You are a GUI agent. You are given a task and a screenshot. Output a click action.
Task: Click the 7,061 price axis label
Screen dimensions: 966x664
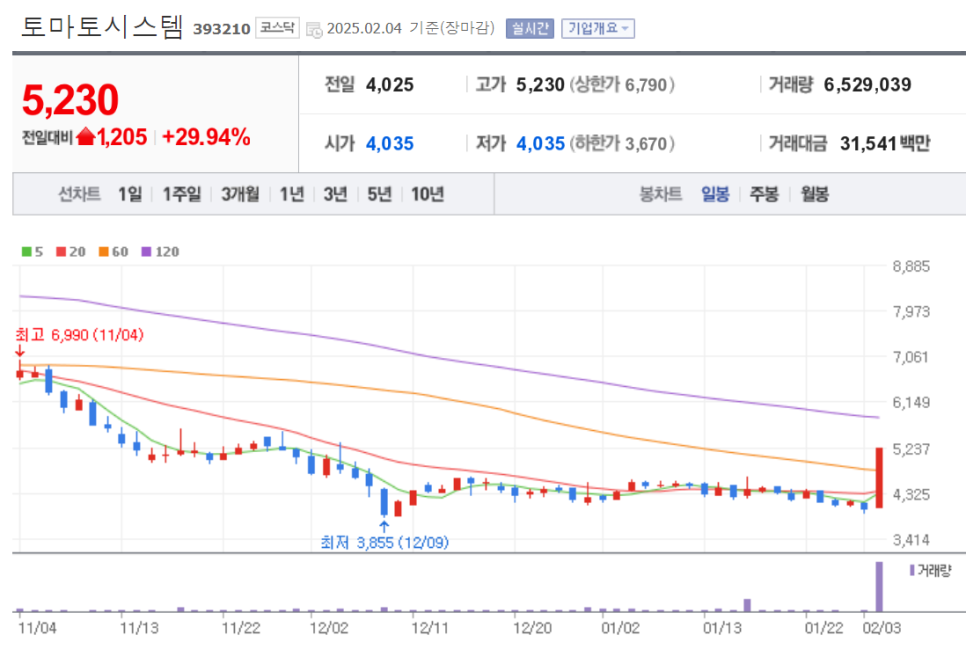[911, 357]
